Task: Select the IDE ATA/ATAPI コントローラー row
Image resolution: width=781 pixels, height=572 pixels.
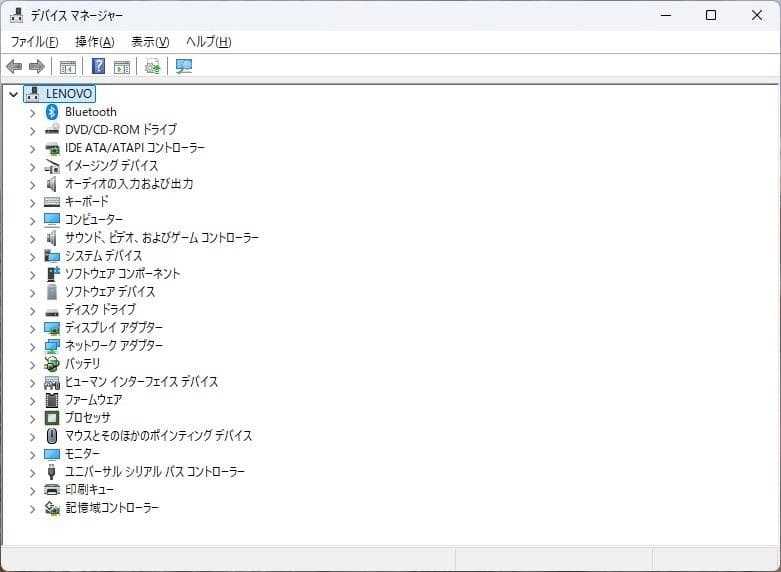Action: pyautogui.click(x=135, y=148)
